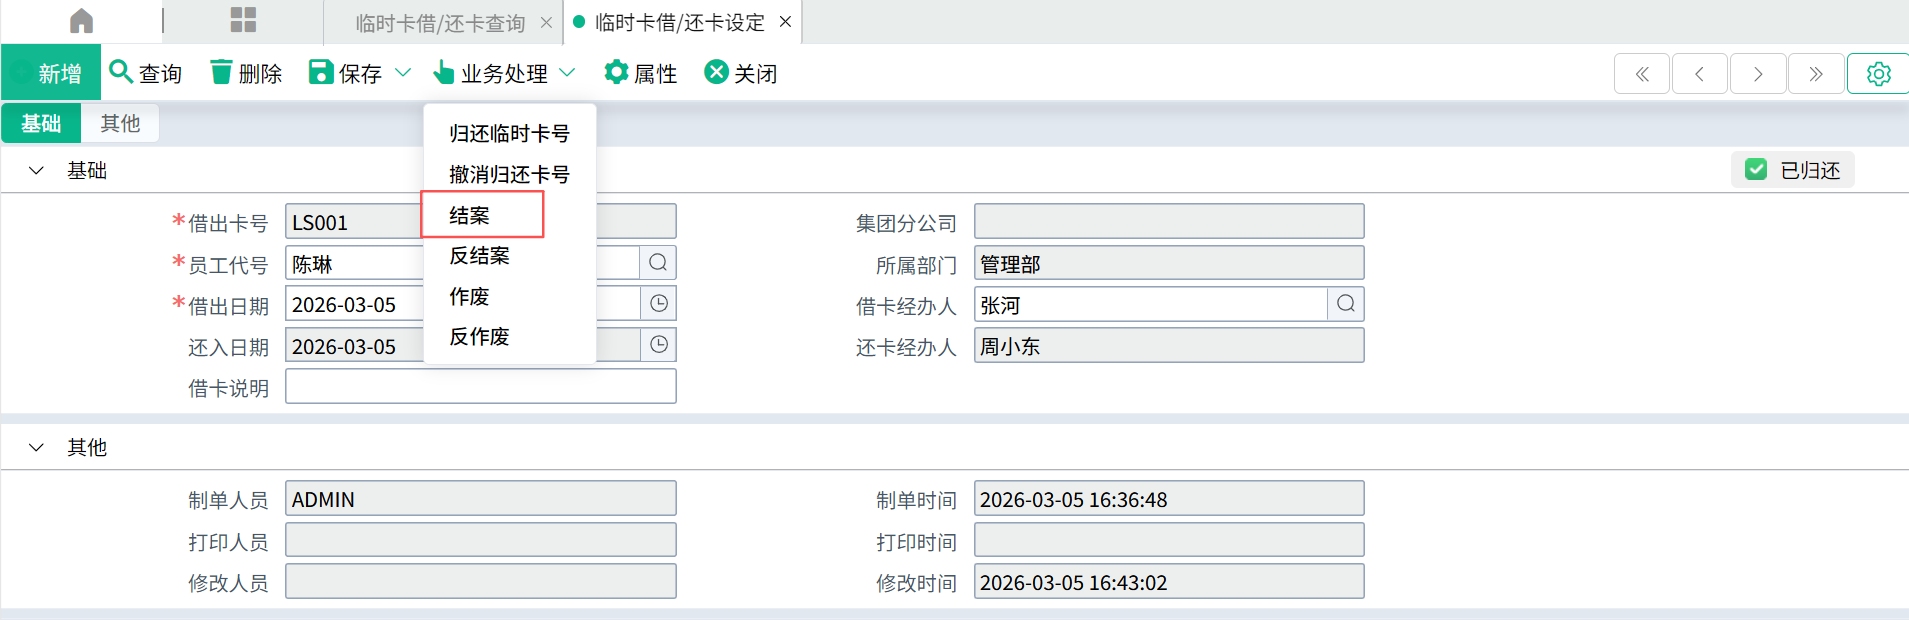Choose 归还临时卡号 menu item

(509, 133)
